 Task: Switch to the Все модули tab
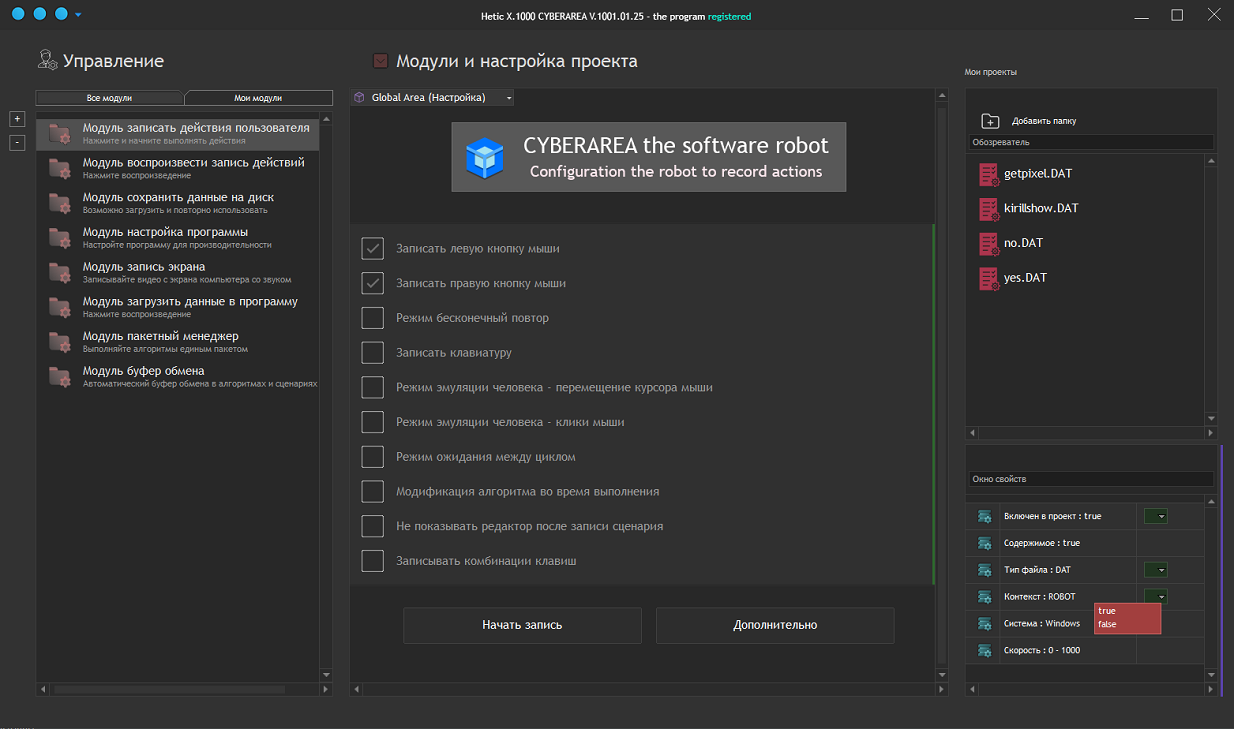(x=110, y=98)
